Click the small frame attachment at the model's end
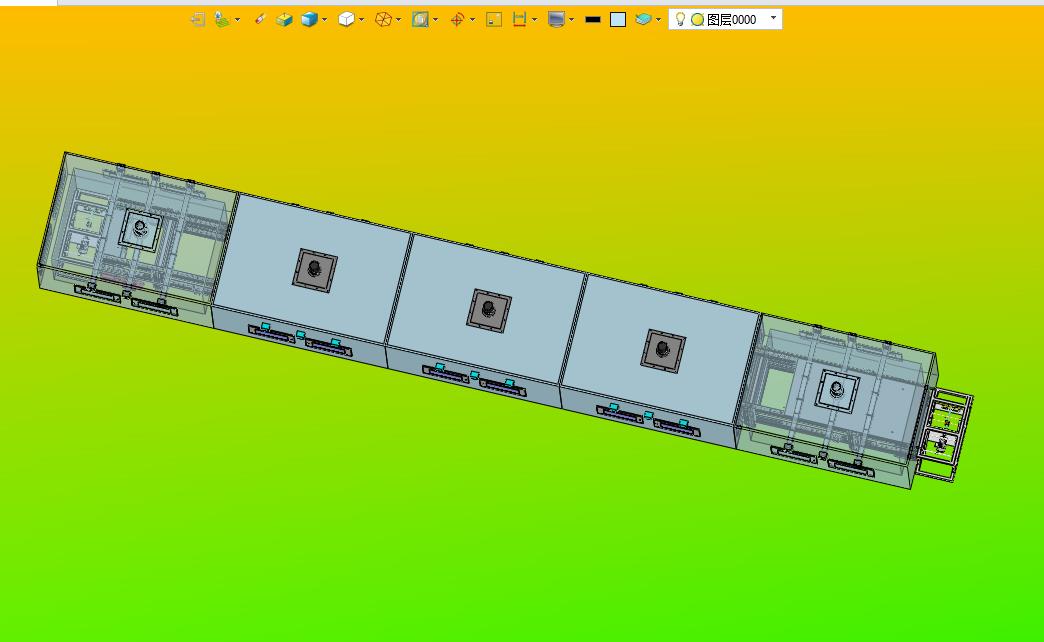Viewport: 1044px width, 642px height. point(944,435)
